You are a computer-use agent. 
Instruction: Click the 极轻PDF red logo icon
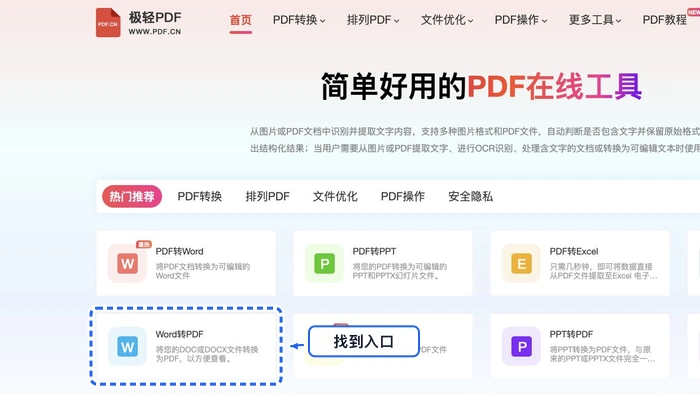click(108, 23)
